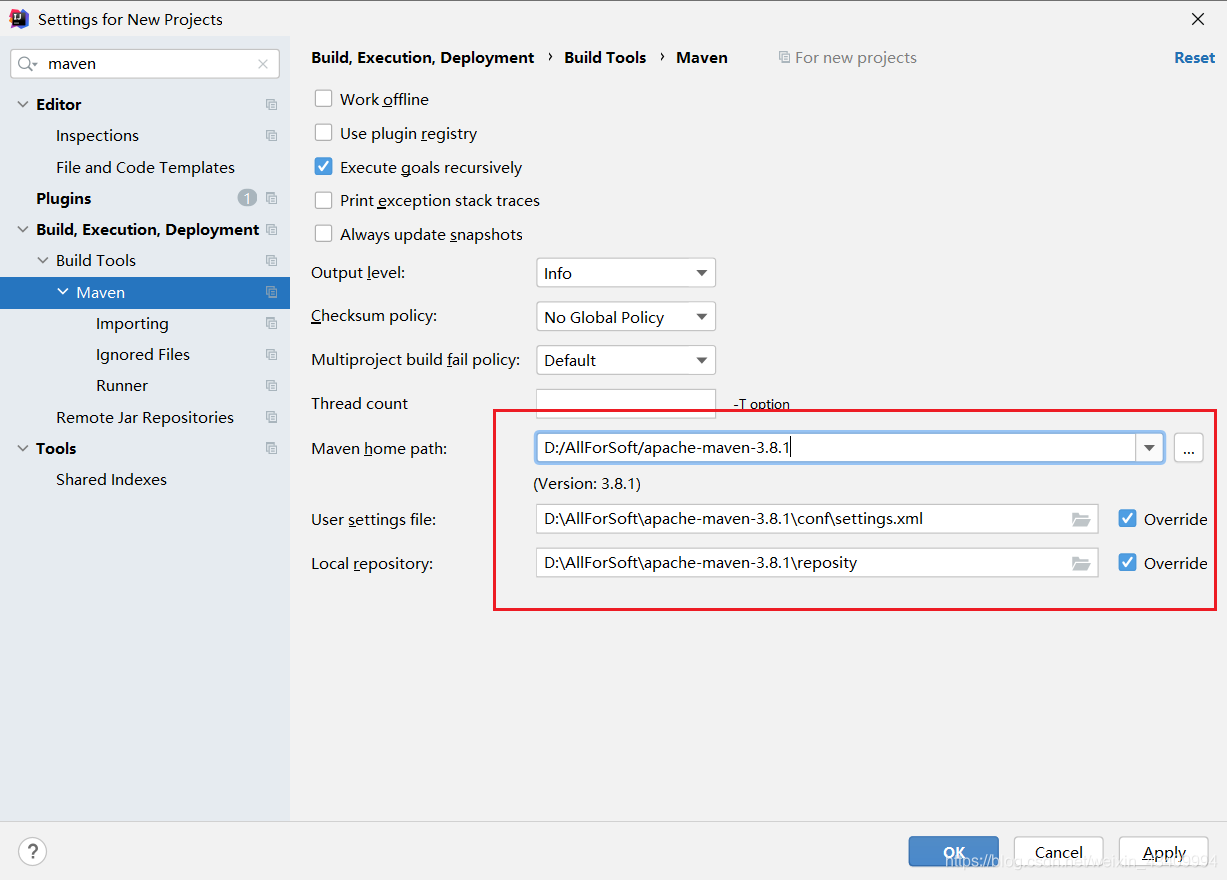
Task: Toggle Override for User settings file
Action: point(1127,518)
